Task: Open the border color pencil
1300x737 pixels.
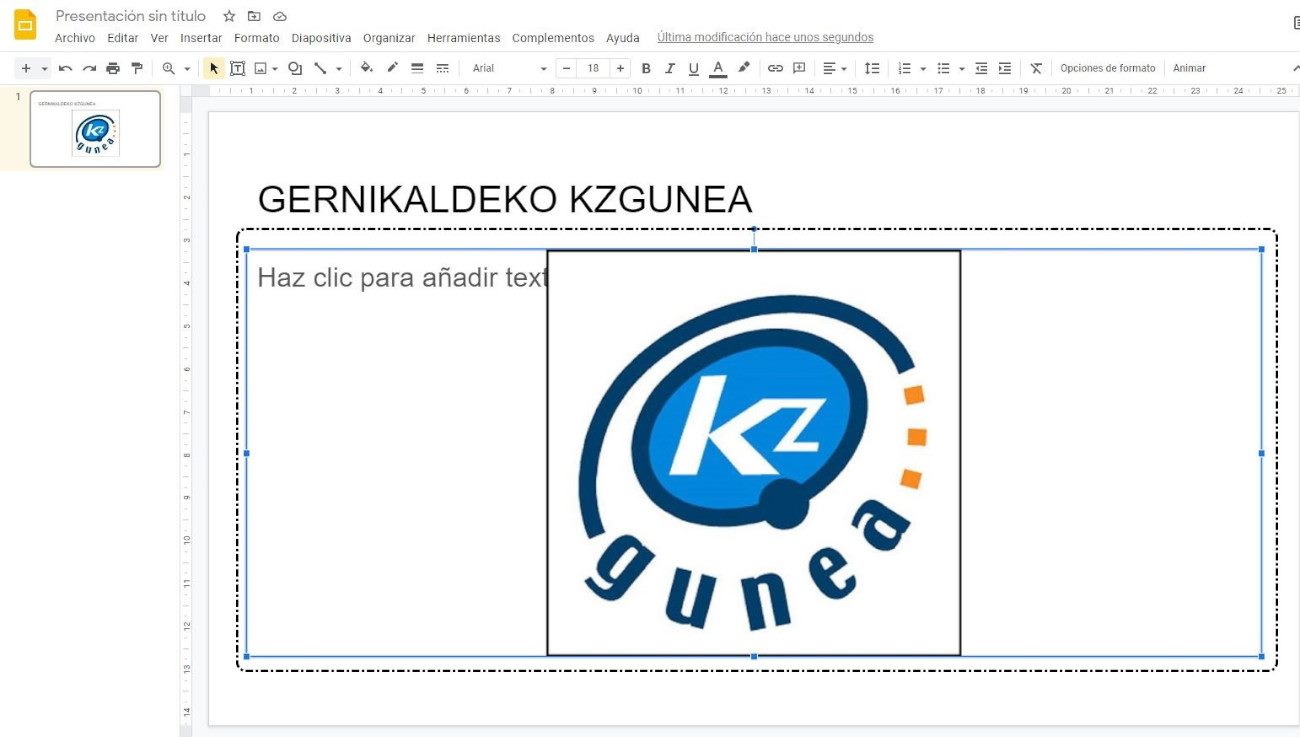Action: tap(392, 68)
